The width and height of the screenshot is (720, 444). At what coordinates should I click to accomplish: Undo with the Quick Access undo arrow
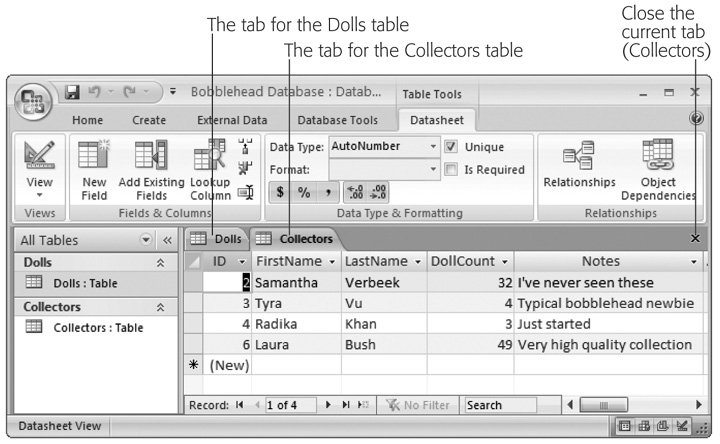pos(94,92)
